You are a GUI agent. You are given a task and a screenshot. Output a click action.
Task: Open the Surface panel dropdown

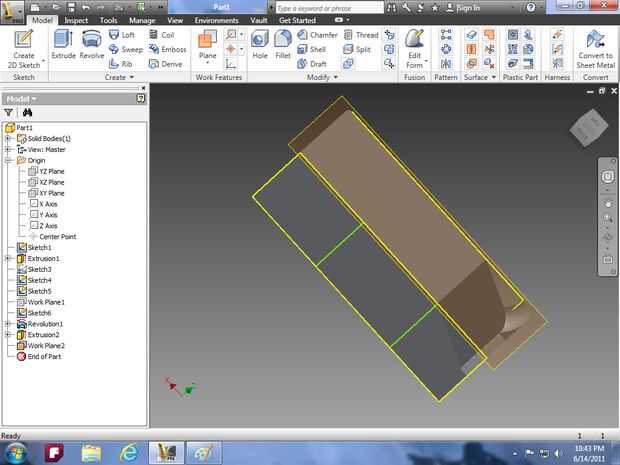pyautogui.click(x=480, y=77)
